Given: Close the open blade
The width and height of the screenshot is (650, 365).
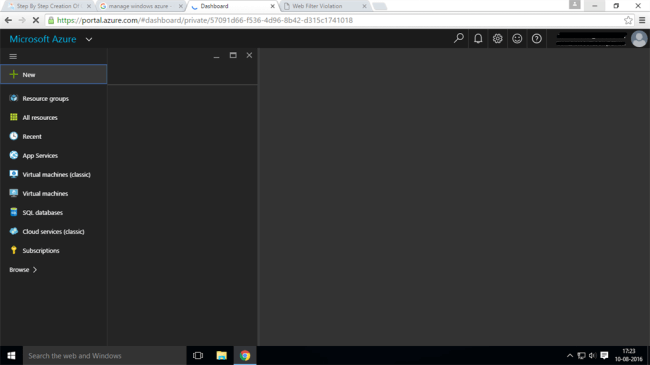Looking at the screenshot, I should 249,55.
